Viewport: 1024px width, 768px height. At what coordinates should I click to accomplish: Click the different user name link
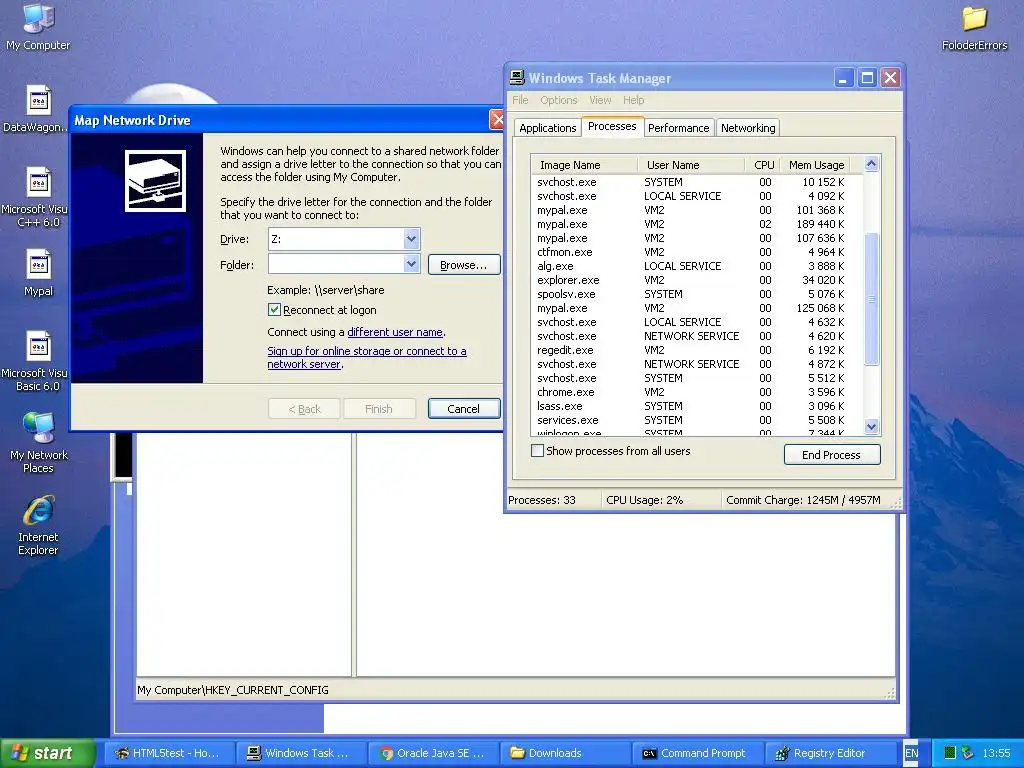pos(395,332)
